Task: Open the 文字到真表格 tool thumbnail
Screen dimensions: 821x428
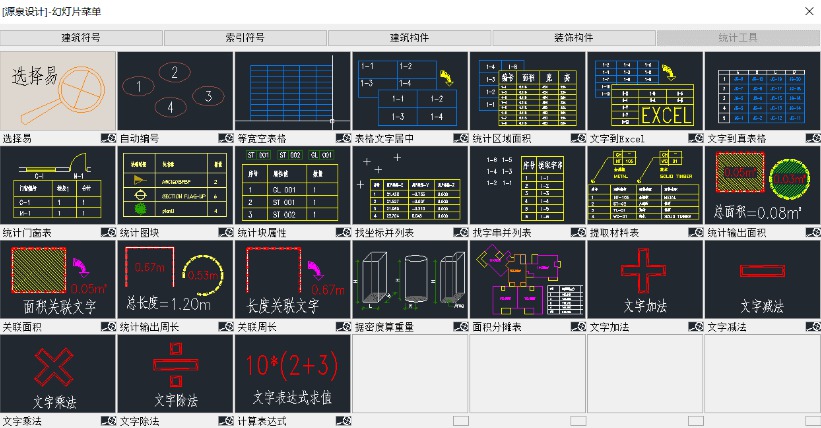Action: (762, 91)
